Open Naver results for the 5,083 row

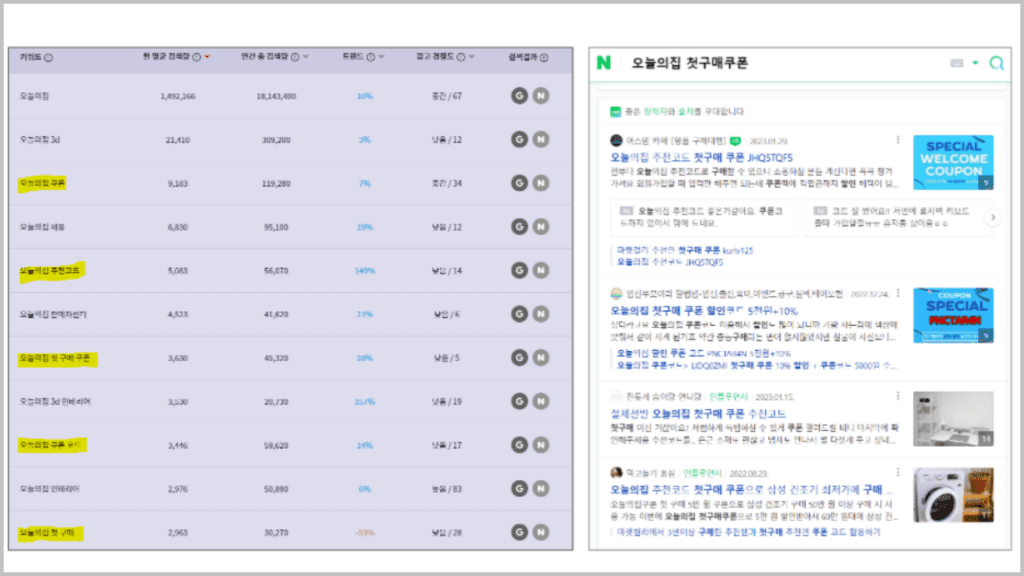tap(541, 270)
